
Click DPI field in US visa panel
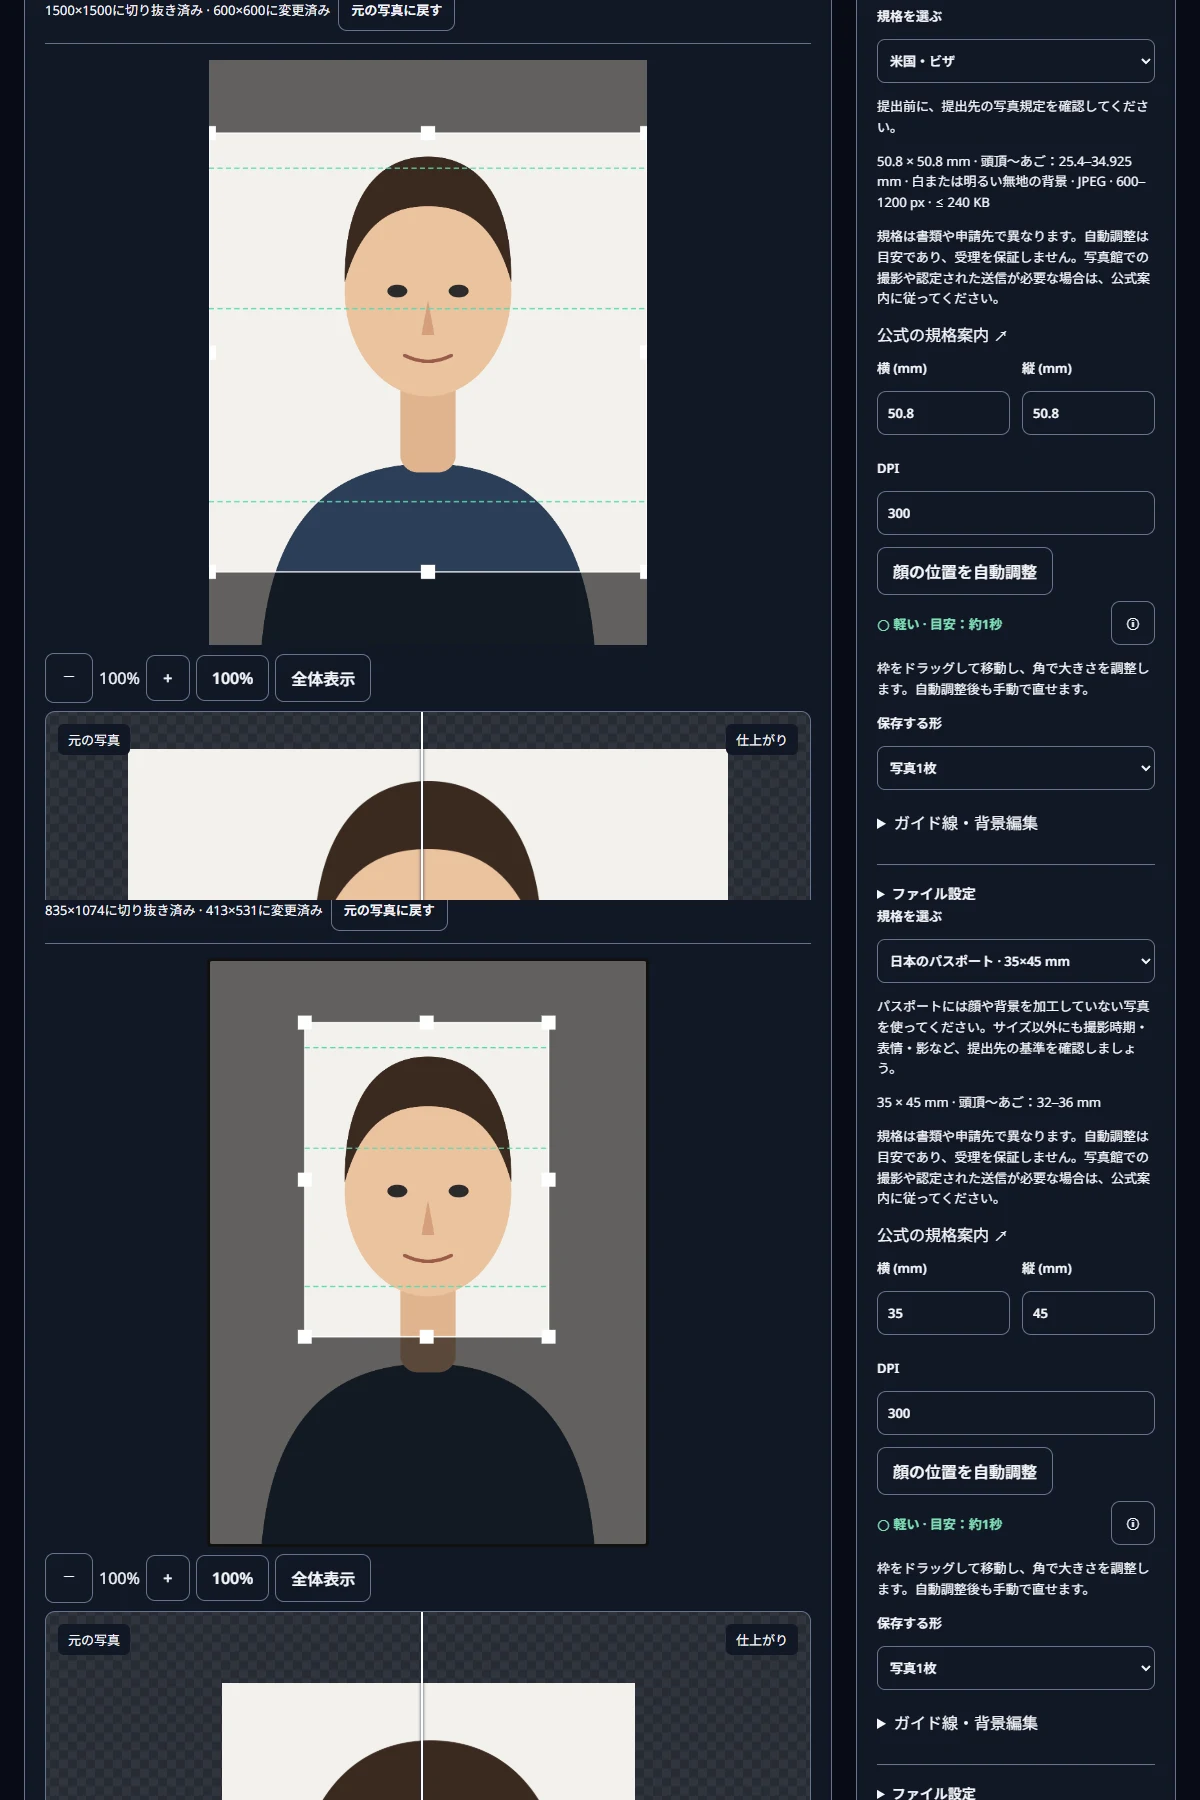(1016, 513)
